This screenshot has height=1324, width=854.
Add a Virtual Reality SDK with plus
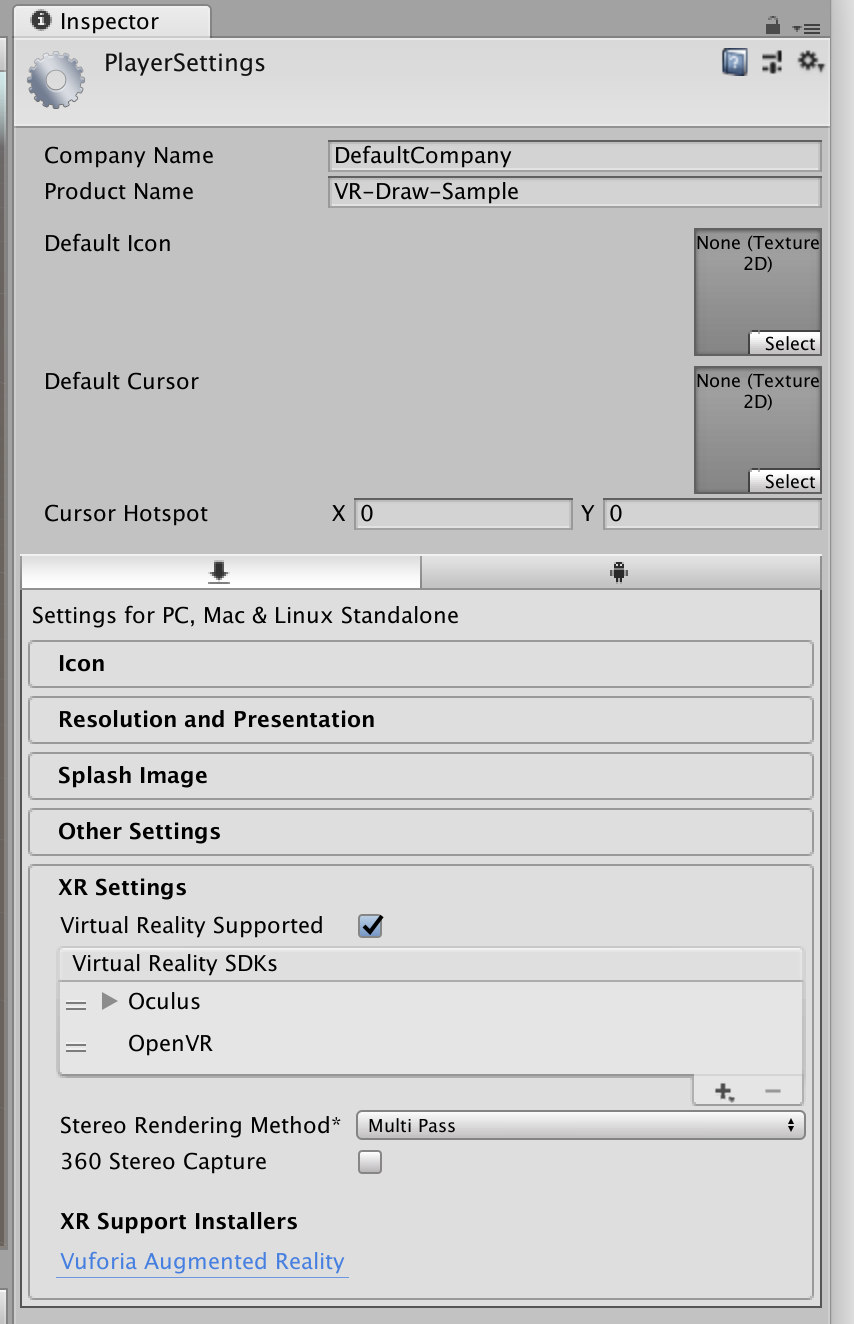click(x=724, y=1091)
